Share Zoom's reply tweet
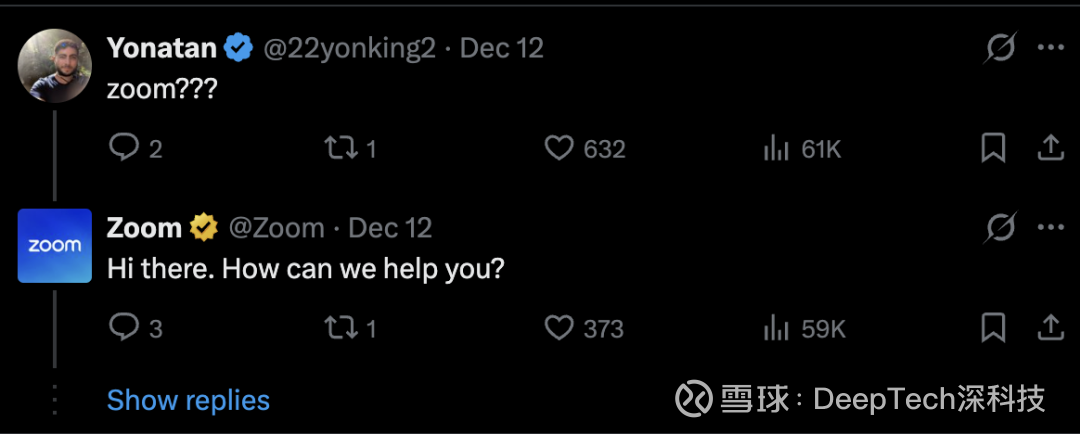The height and width of the screenshot is (434, 1080). point(1050,328)
